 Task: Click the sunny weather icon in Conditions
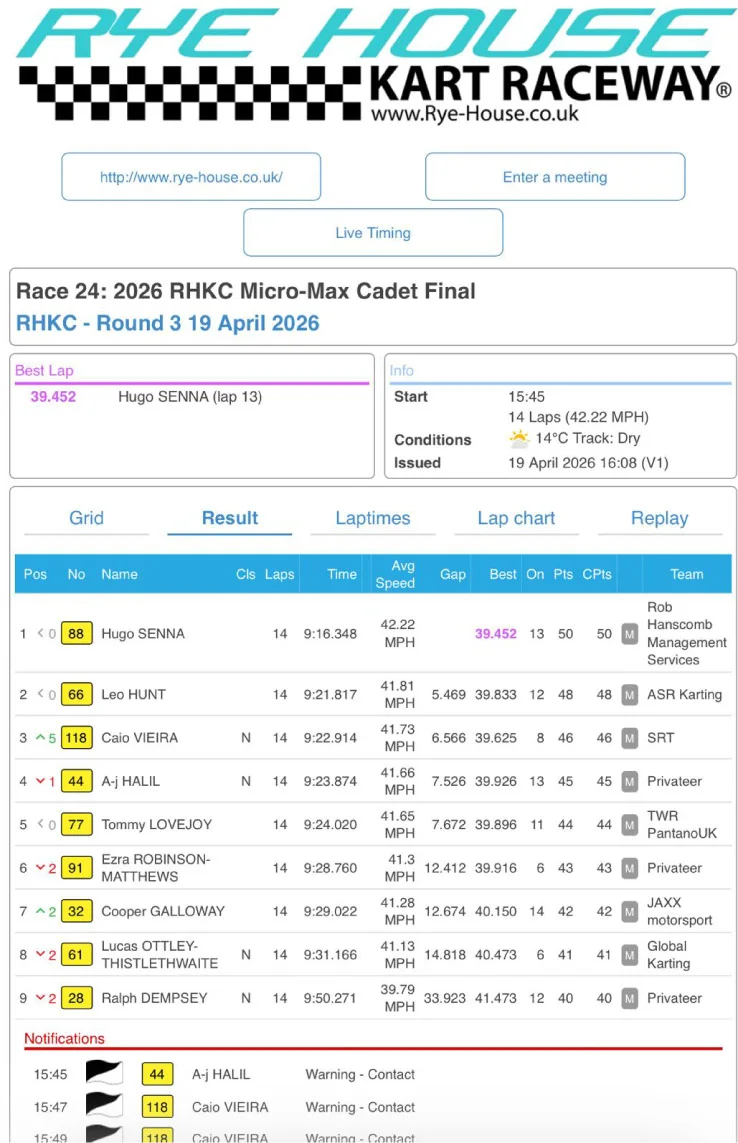(518, 439)
